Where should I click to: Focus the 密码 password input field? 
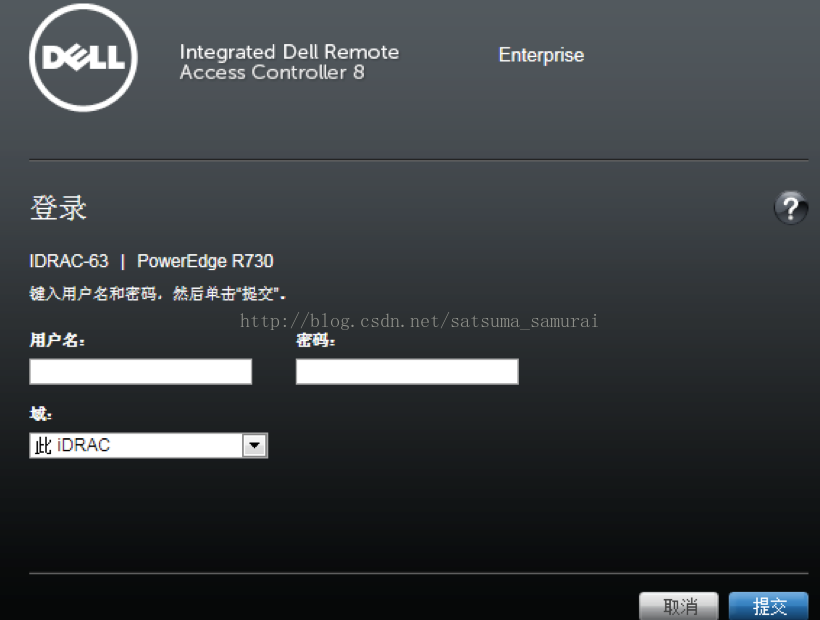pos(407,371)
